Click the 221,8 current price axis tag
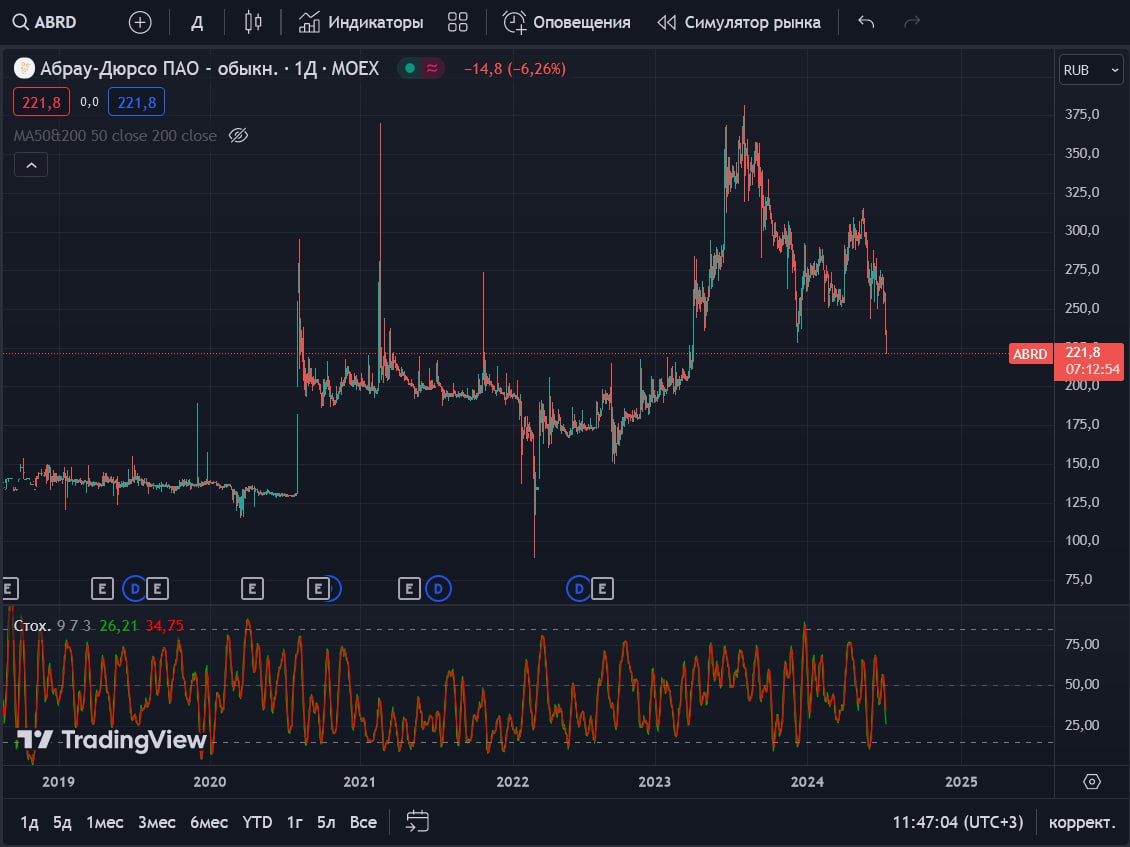Viewport: 1130px width, 847px height. (x=1088, y=360)
